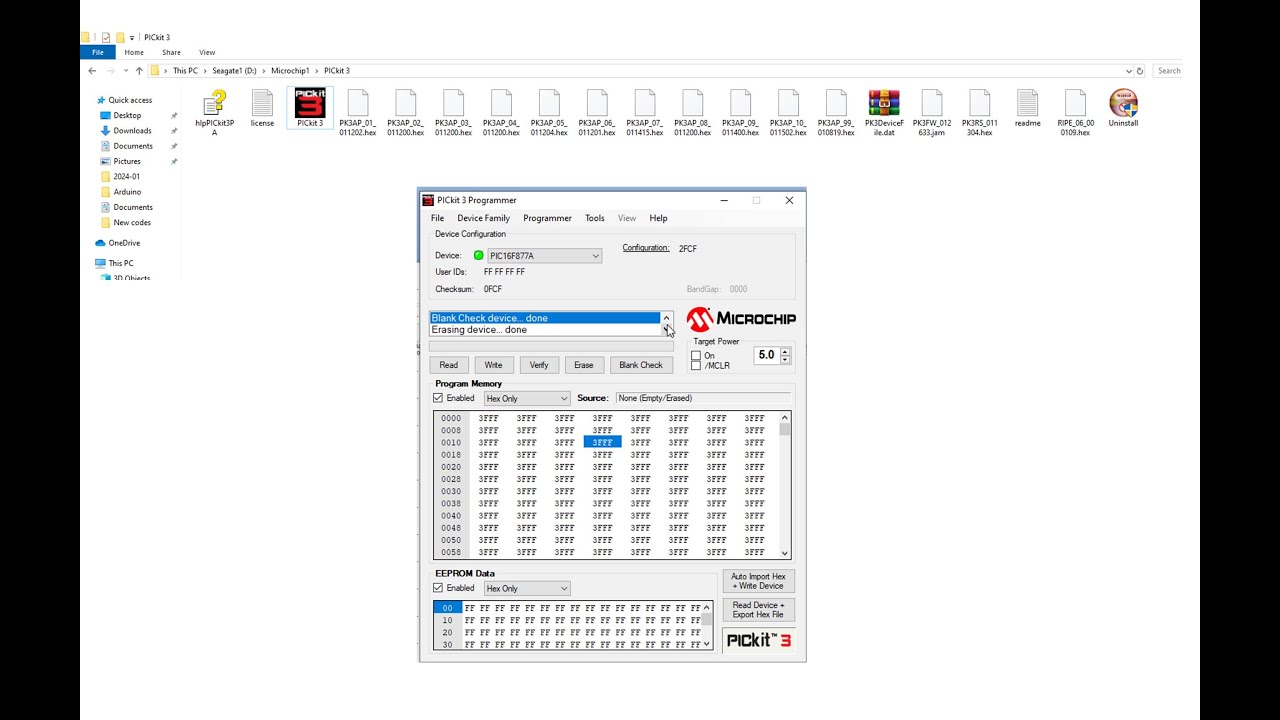
Task: Toggle EEPROM Data Enabled checkbox
Action: click(x=438, y=588)
